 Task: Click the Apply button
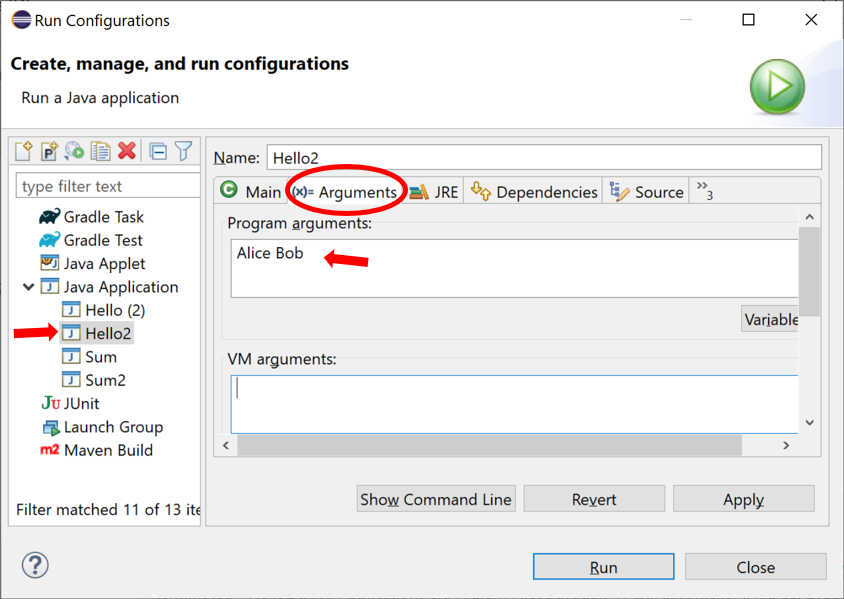(743, 499)
